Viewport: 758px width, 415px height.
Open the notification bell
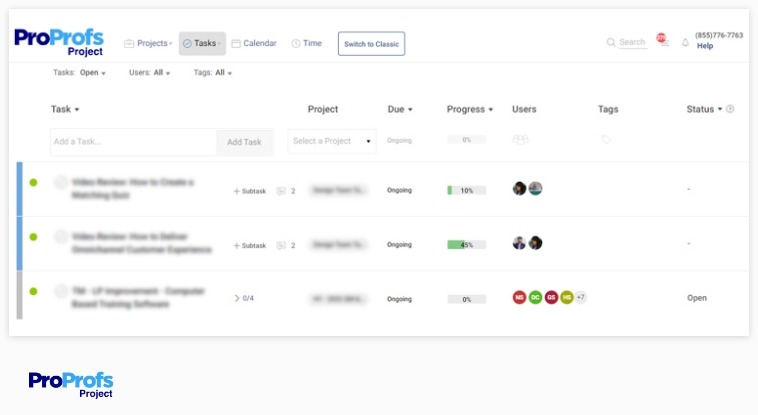685,43
